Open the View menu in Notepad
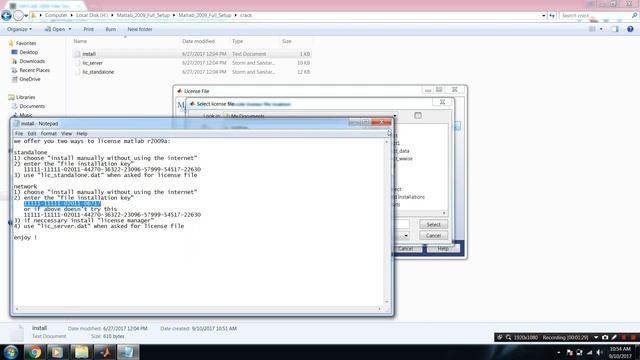The width and height of the screenshot is (640, 360). (x=67, y=133)
